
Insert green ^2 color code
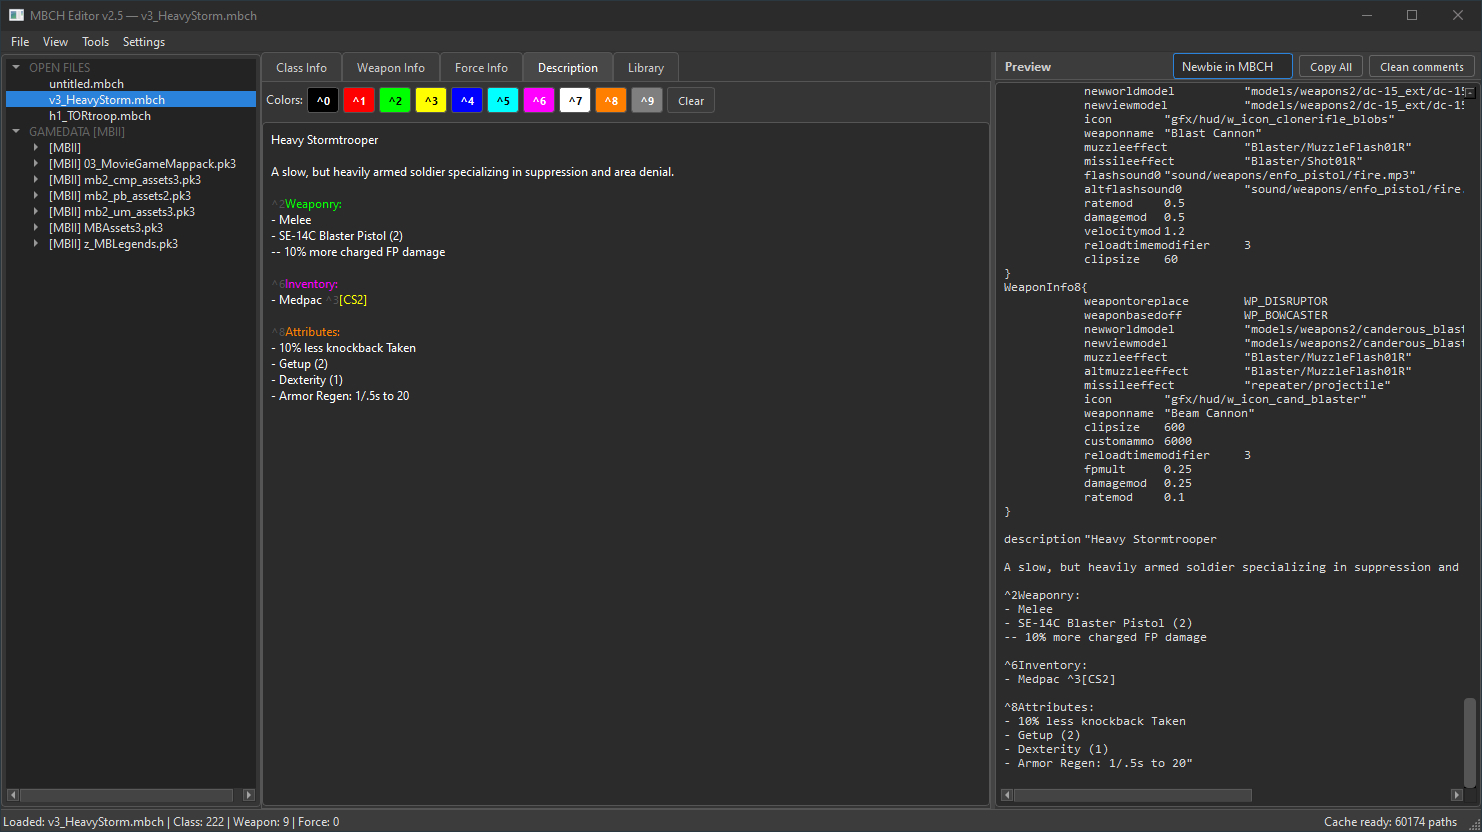(395, 101)
